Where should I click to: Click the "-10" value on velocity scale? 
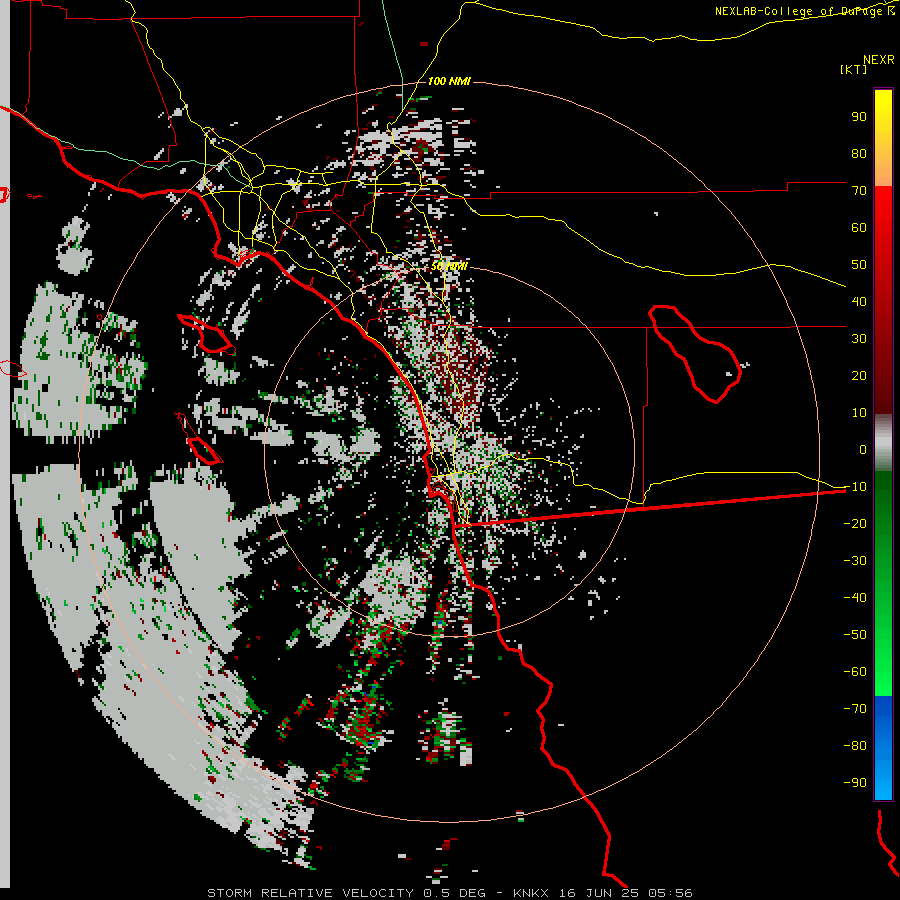point(855,487)
